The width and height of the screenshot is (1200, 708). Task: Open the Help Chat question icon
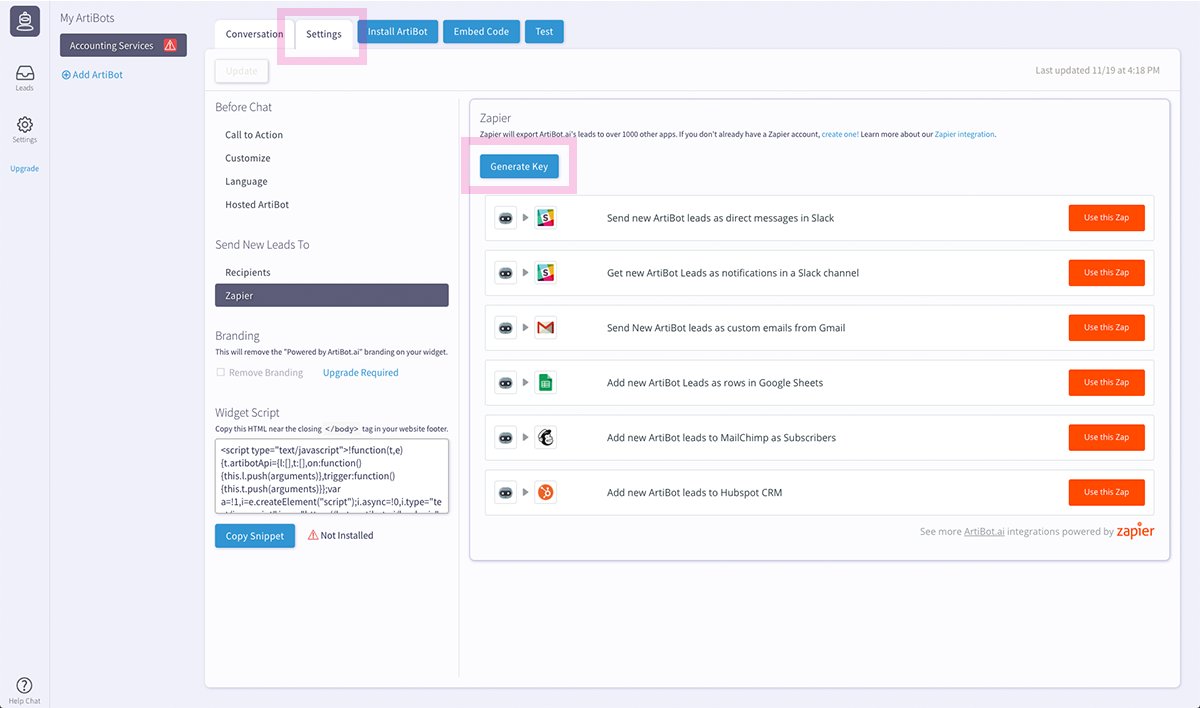pos(25,685)
